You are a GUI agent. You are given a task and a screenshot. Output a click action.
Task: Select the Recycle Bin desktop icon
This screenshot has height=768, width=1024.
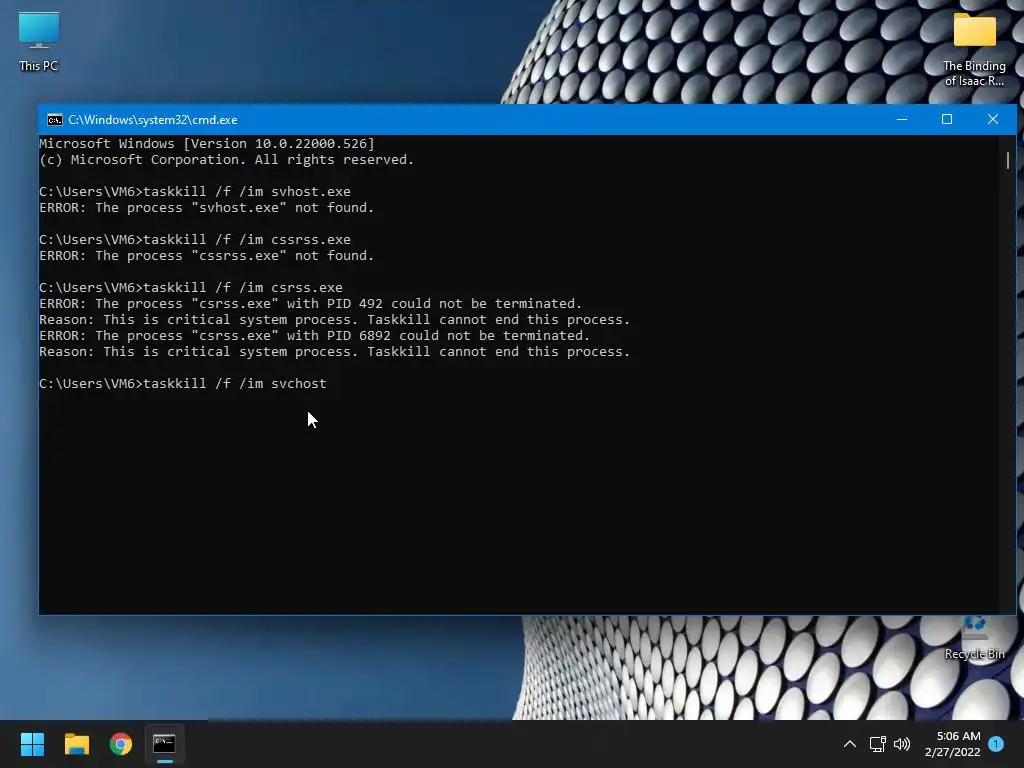point(974,639)
